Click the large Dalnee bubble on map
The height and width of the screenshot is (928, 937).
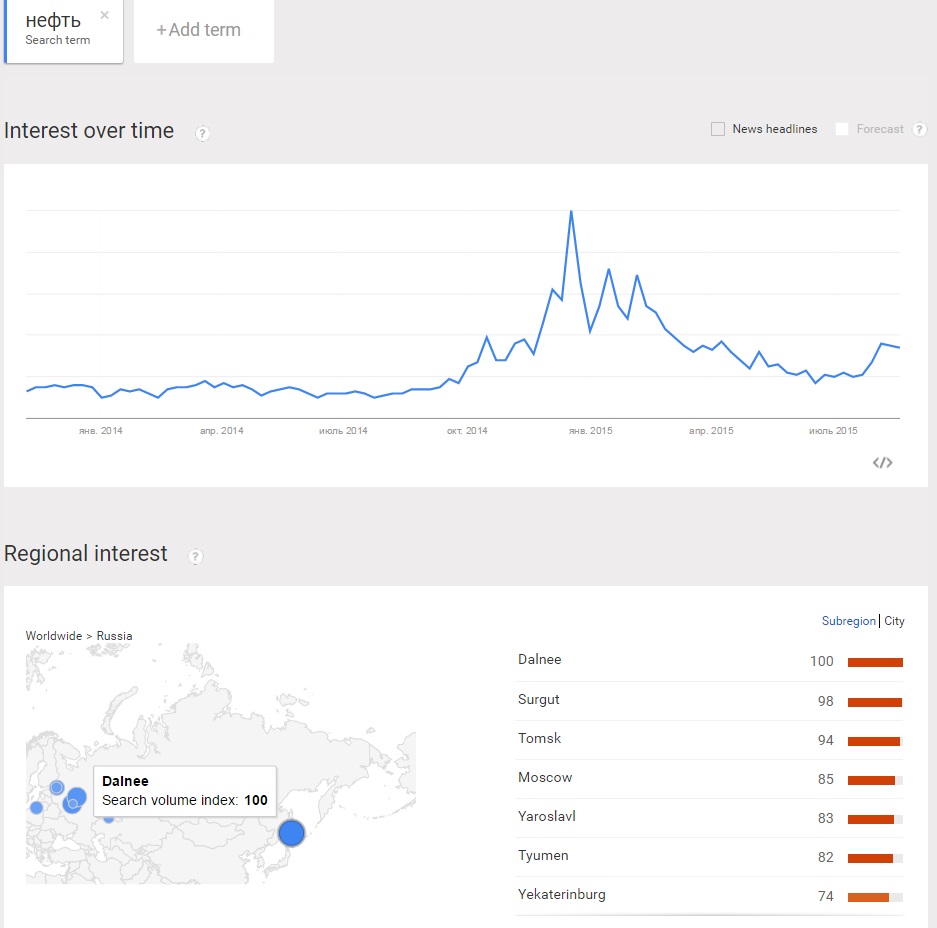click(x=291, y=832)
